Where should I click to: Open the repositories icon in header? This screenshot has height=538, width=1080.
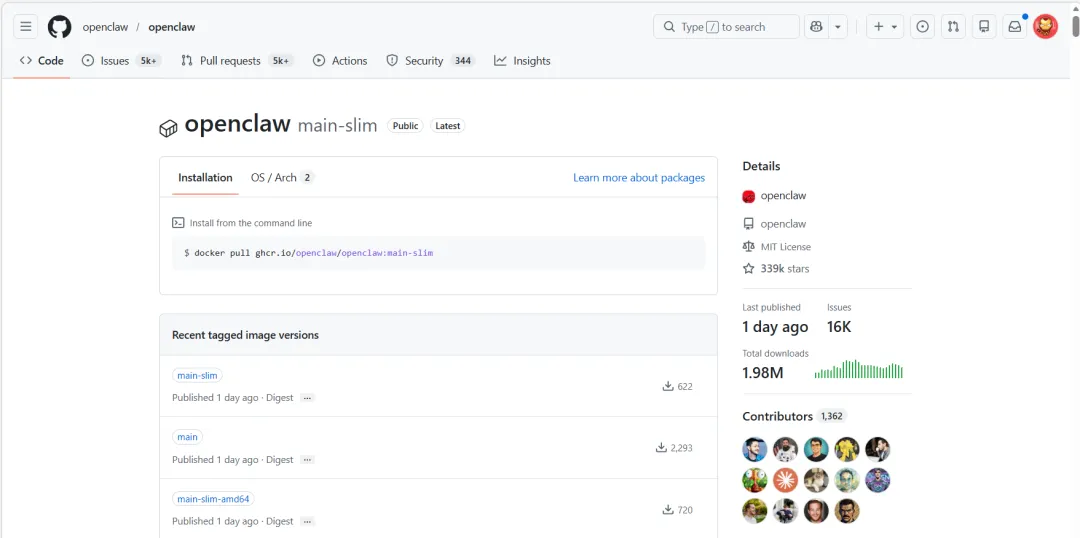coord(984,27)
